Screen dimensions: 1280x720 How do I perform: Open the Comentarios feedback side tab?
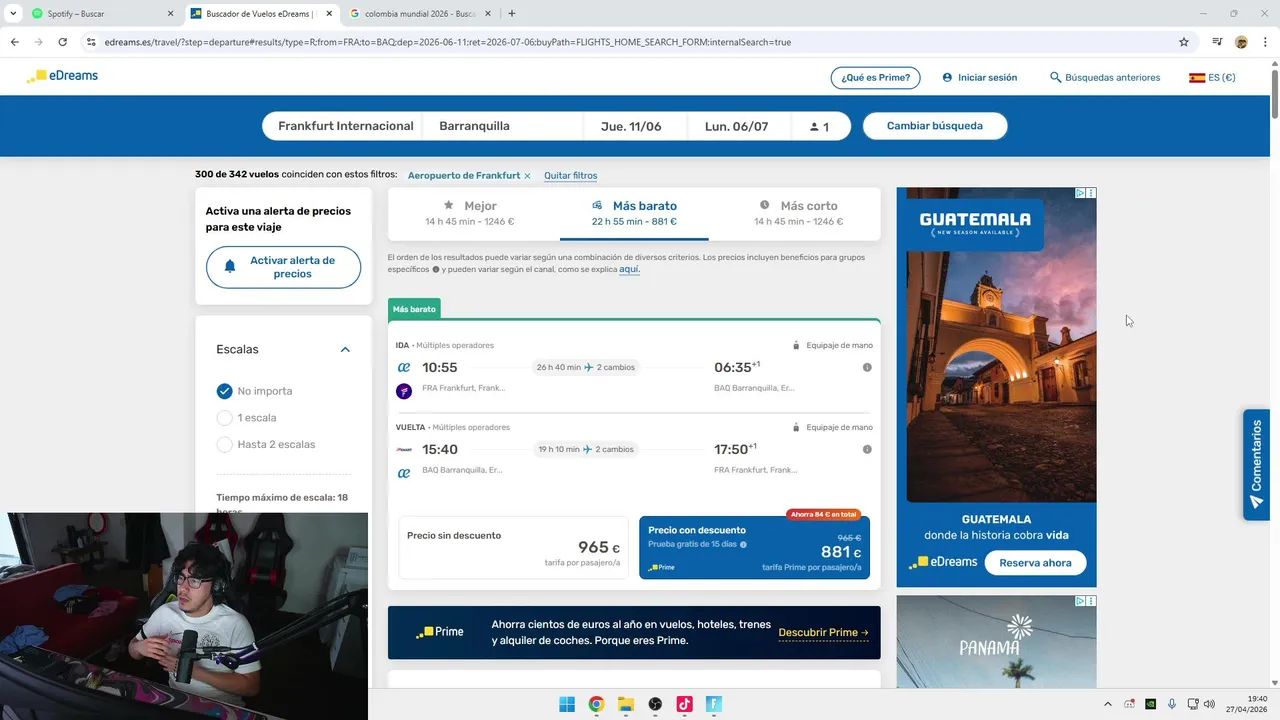point(1256,464)
